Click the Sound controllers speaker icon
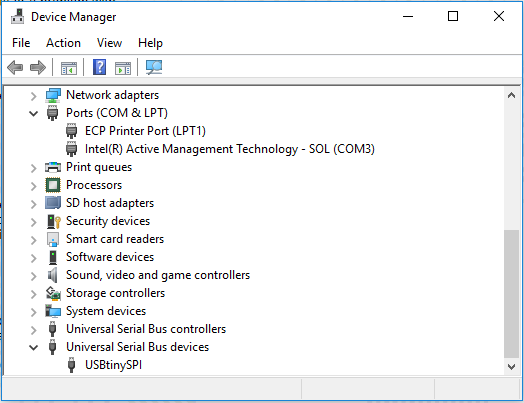The width and height of the screenshot is (524, 403). pyautogui.click(x=52, y=275)
